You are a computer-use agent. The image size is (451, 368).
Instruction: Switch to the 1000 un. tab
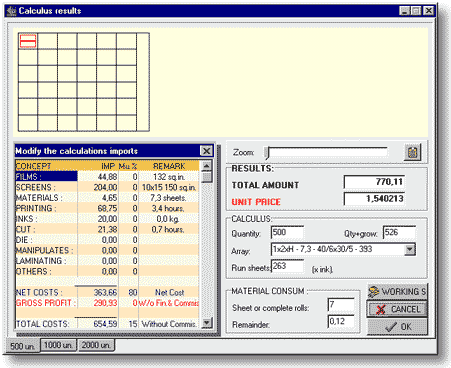point(58,345)
